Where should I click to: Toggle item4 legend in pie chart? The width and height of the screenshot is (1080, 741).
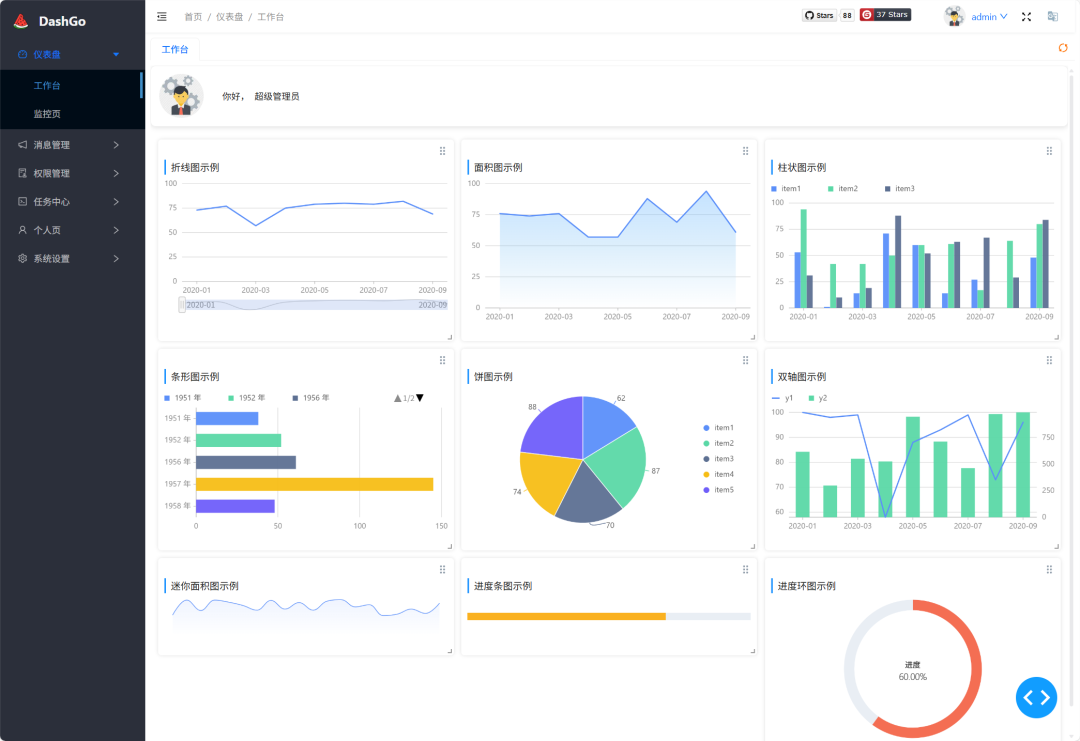(718, 474)
